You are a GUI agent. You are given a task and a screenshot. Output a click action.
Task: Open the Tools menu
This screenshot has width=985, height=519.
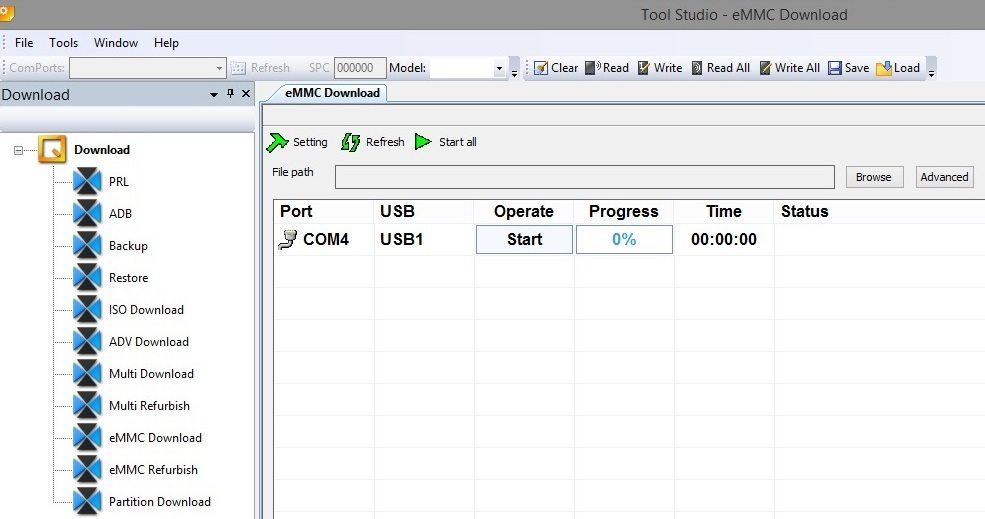click(x=63, y=43)
